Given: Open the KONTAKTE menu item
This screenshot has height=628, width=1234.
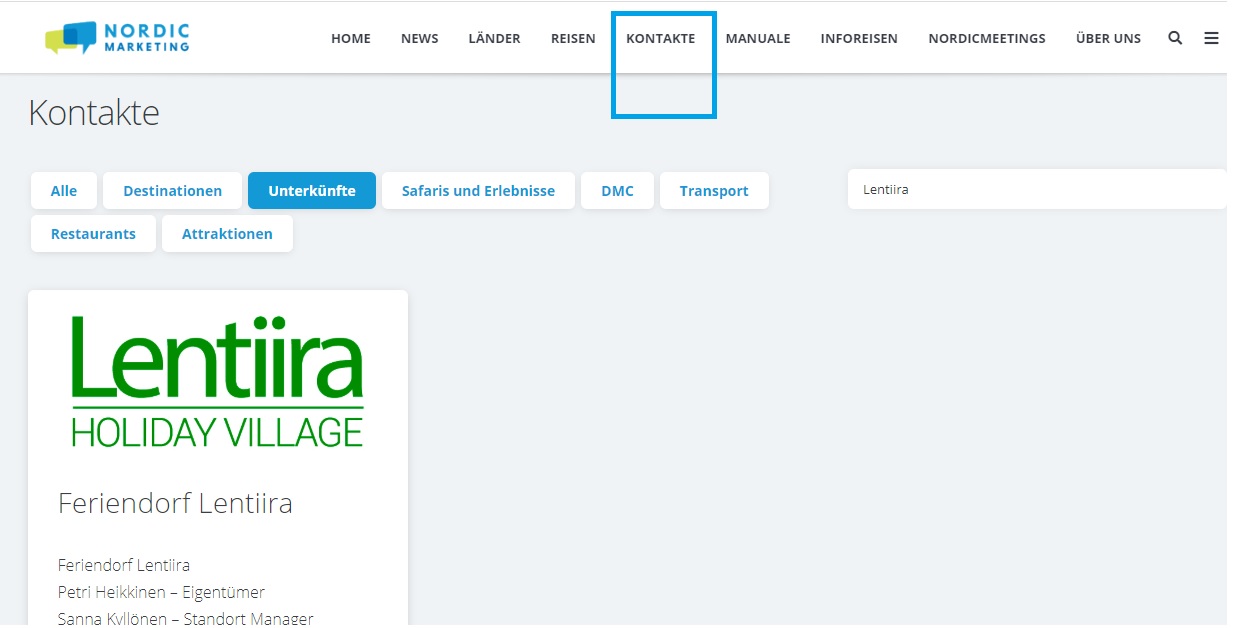Looking at the screenshot, I should click(661, 38).
